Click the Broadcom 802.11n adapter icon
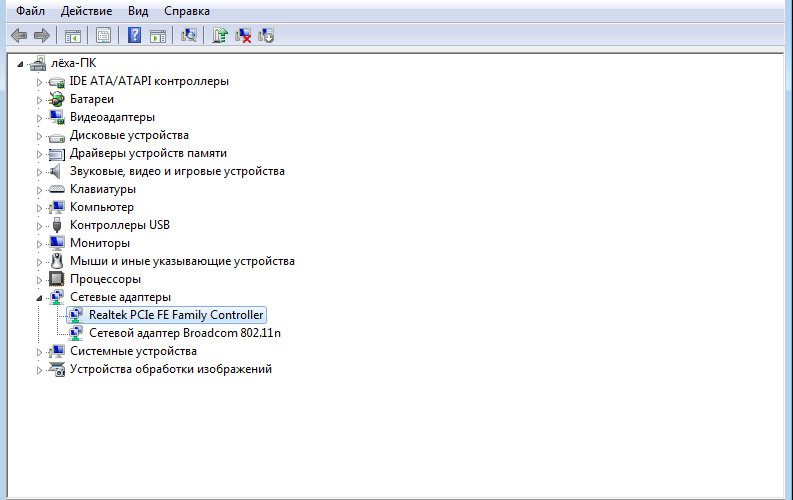 (76, 333)
